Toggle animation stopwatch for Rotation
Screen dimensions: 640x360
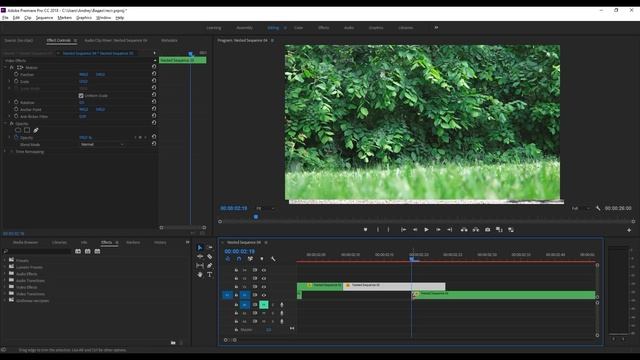tap(16, 102)
